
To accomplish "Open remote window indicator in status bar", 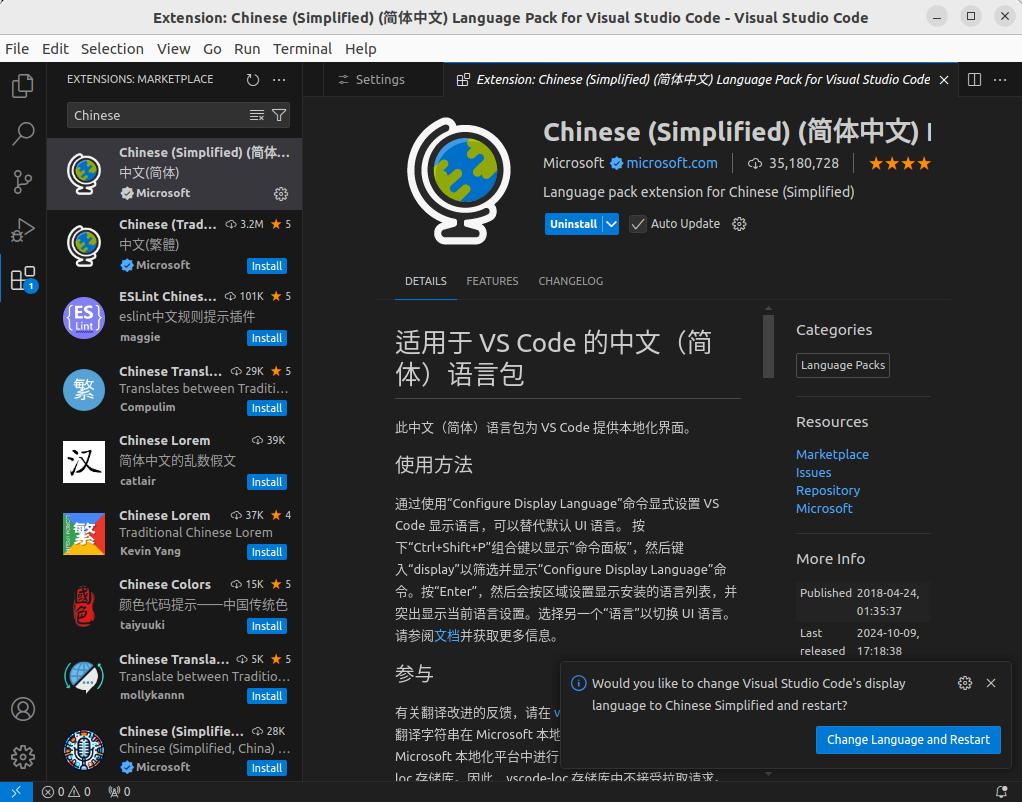I will click(16, 792).
